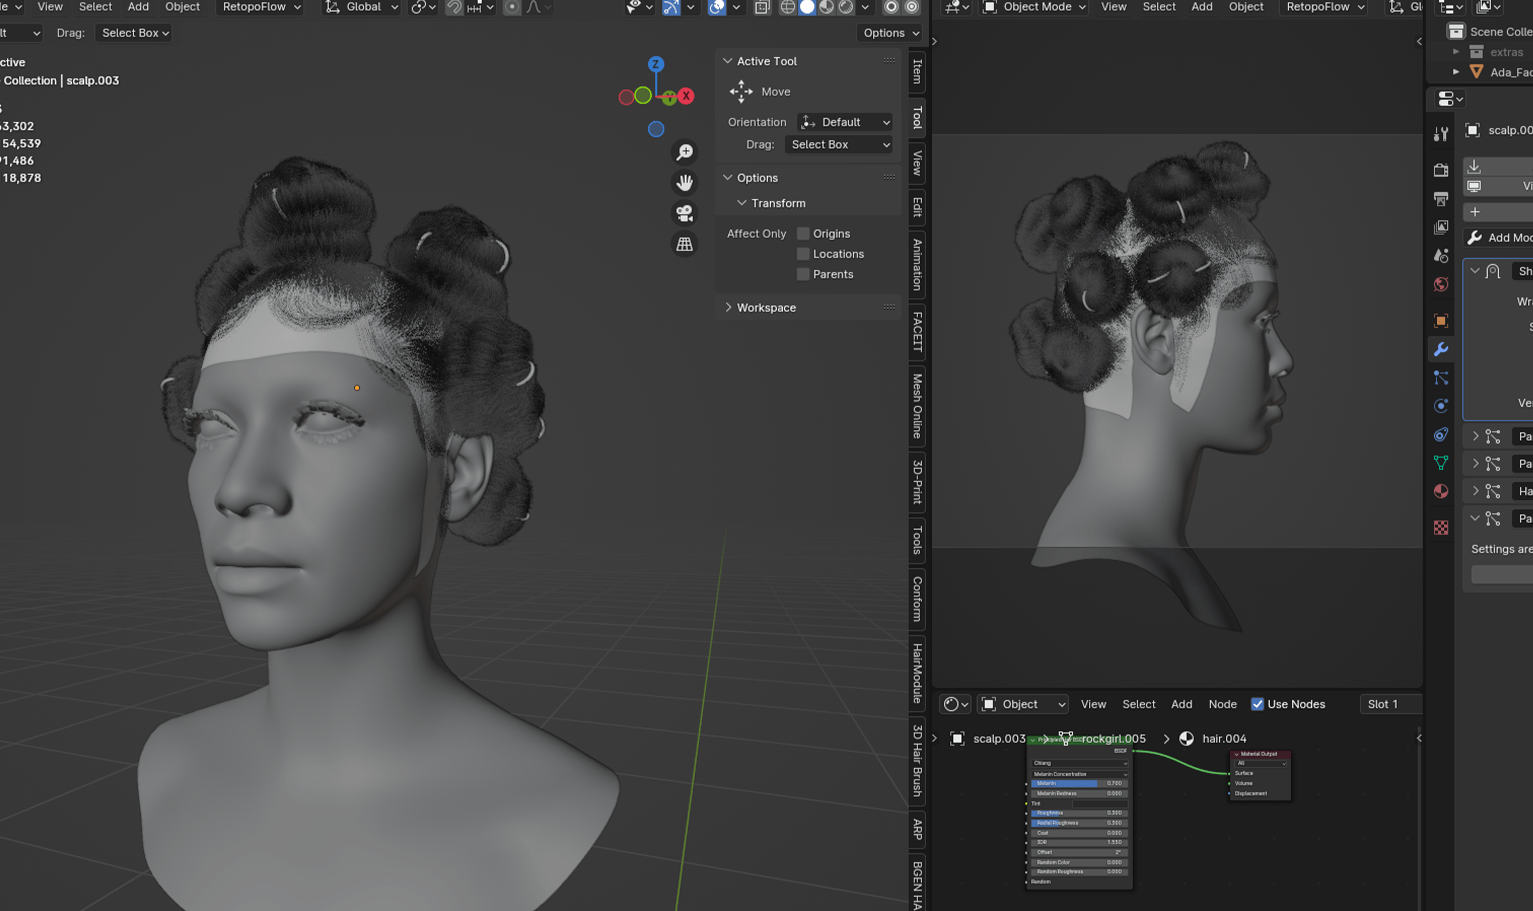Screen dimensions: 1533x911
Task: Open the Texture properties checker icon
Action: 1441,527
